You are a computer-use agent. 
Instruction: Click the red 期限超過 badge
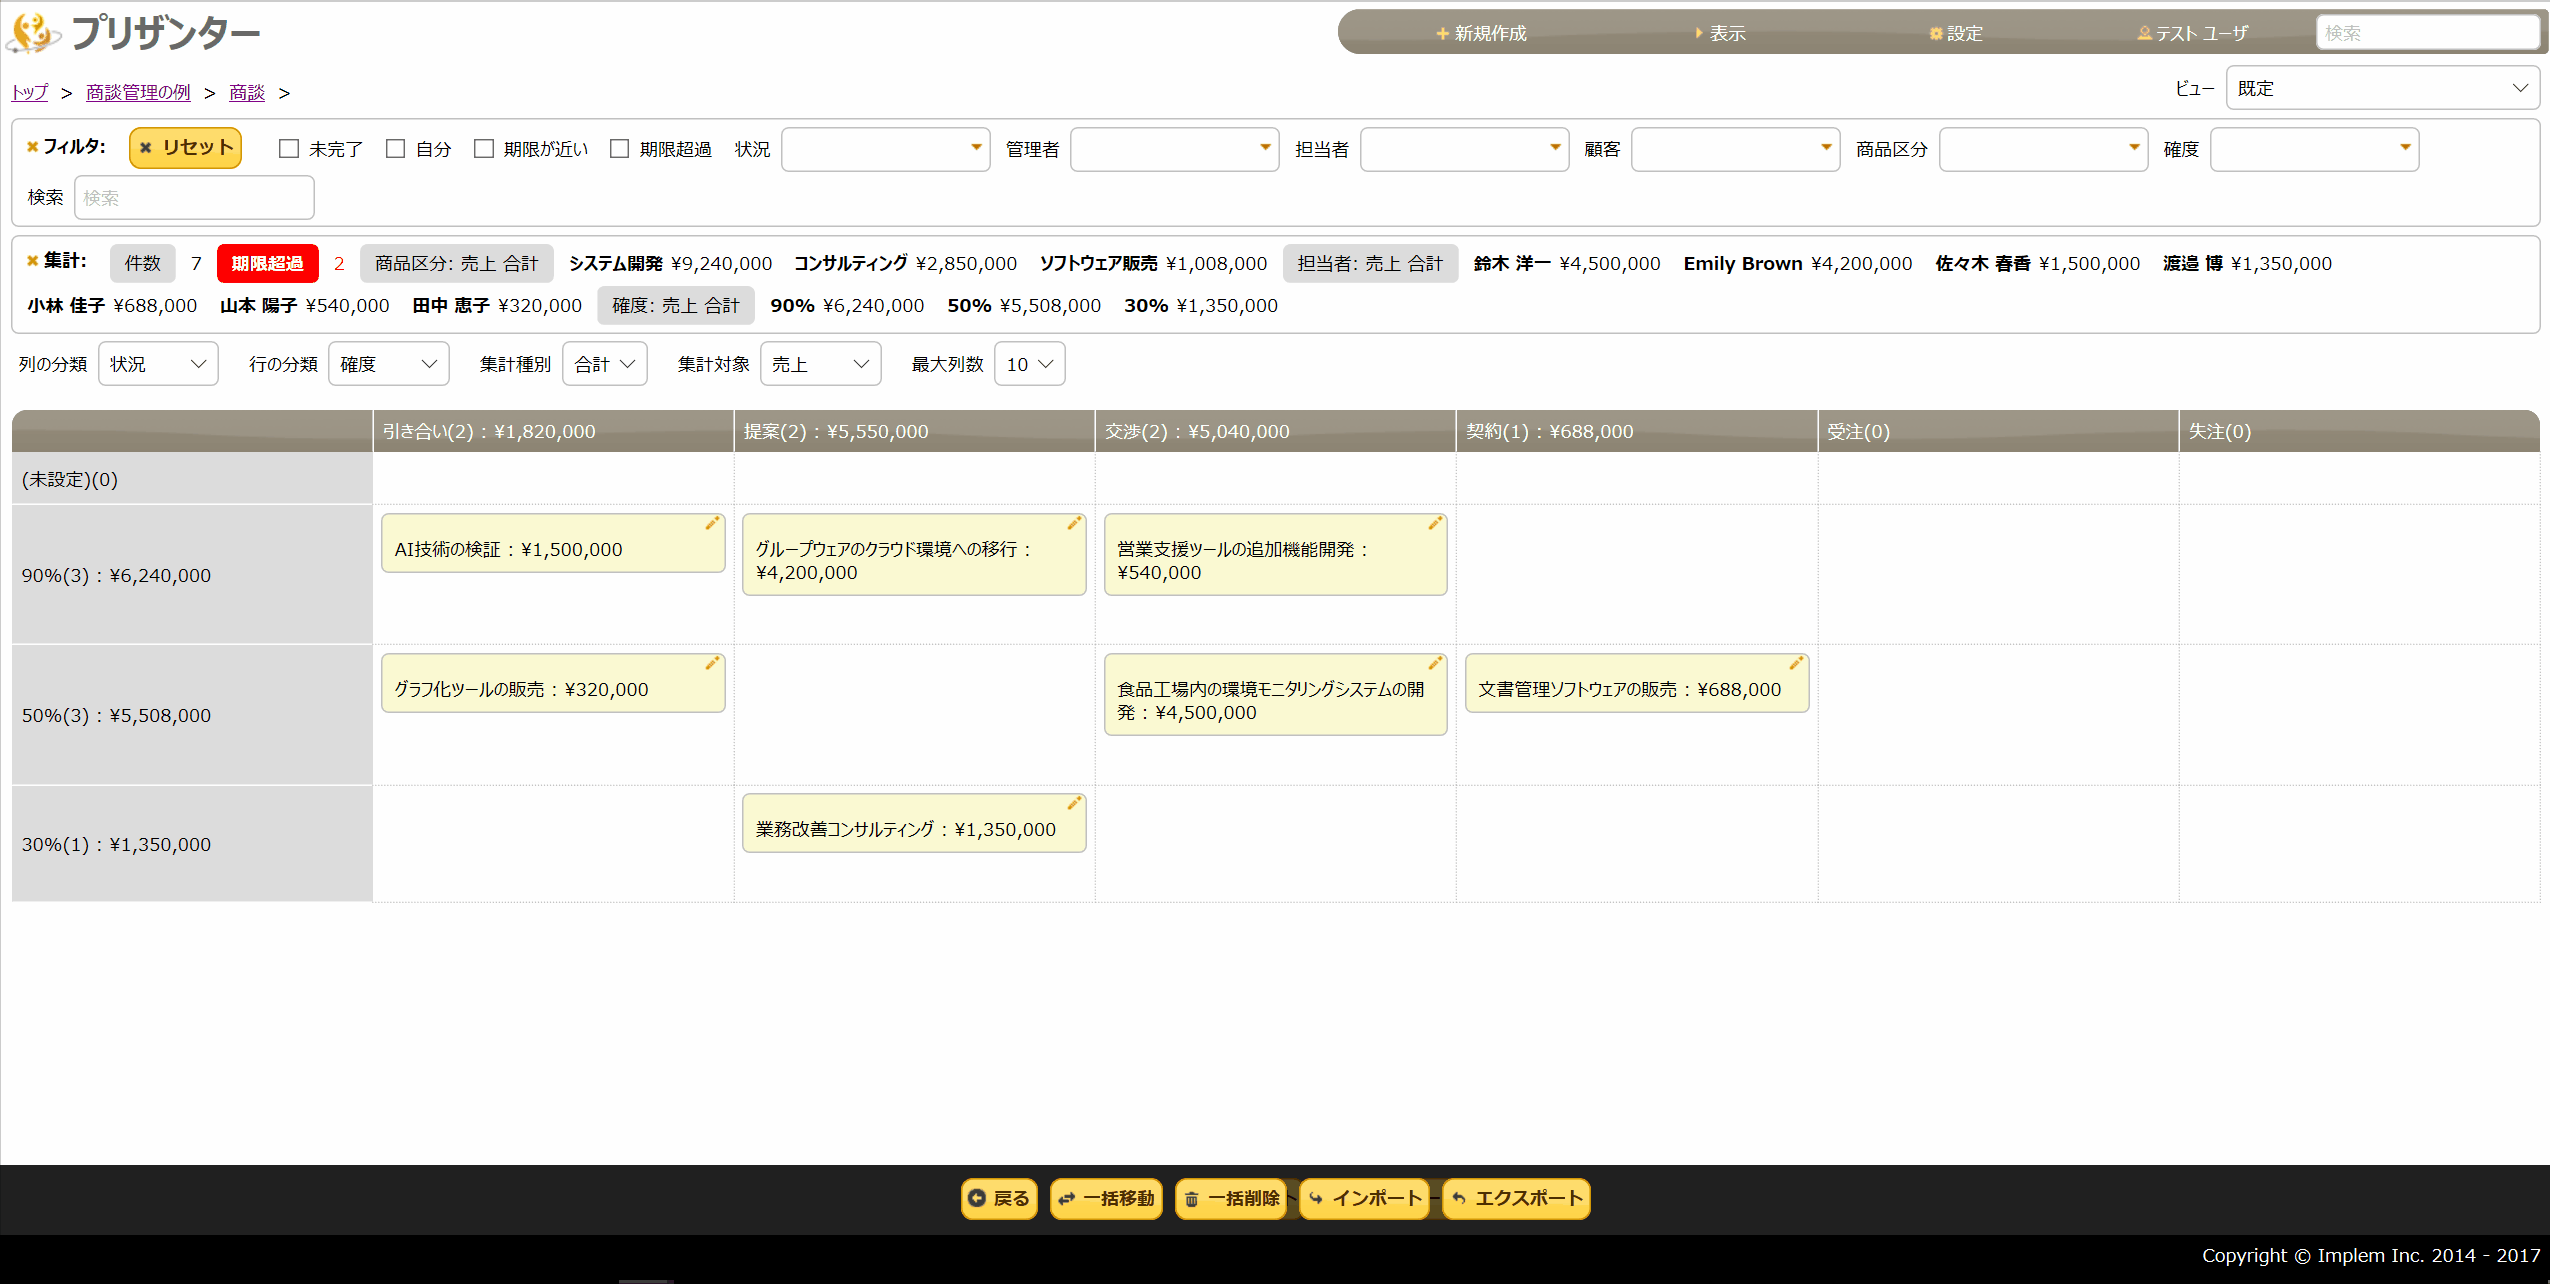coord(267,263)
